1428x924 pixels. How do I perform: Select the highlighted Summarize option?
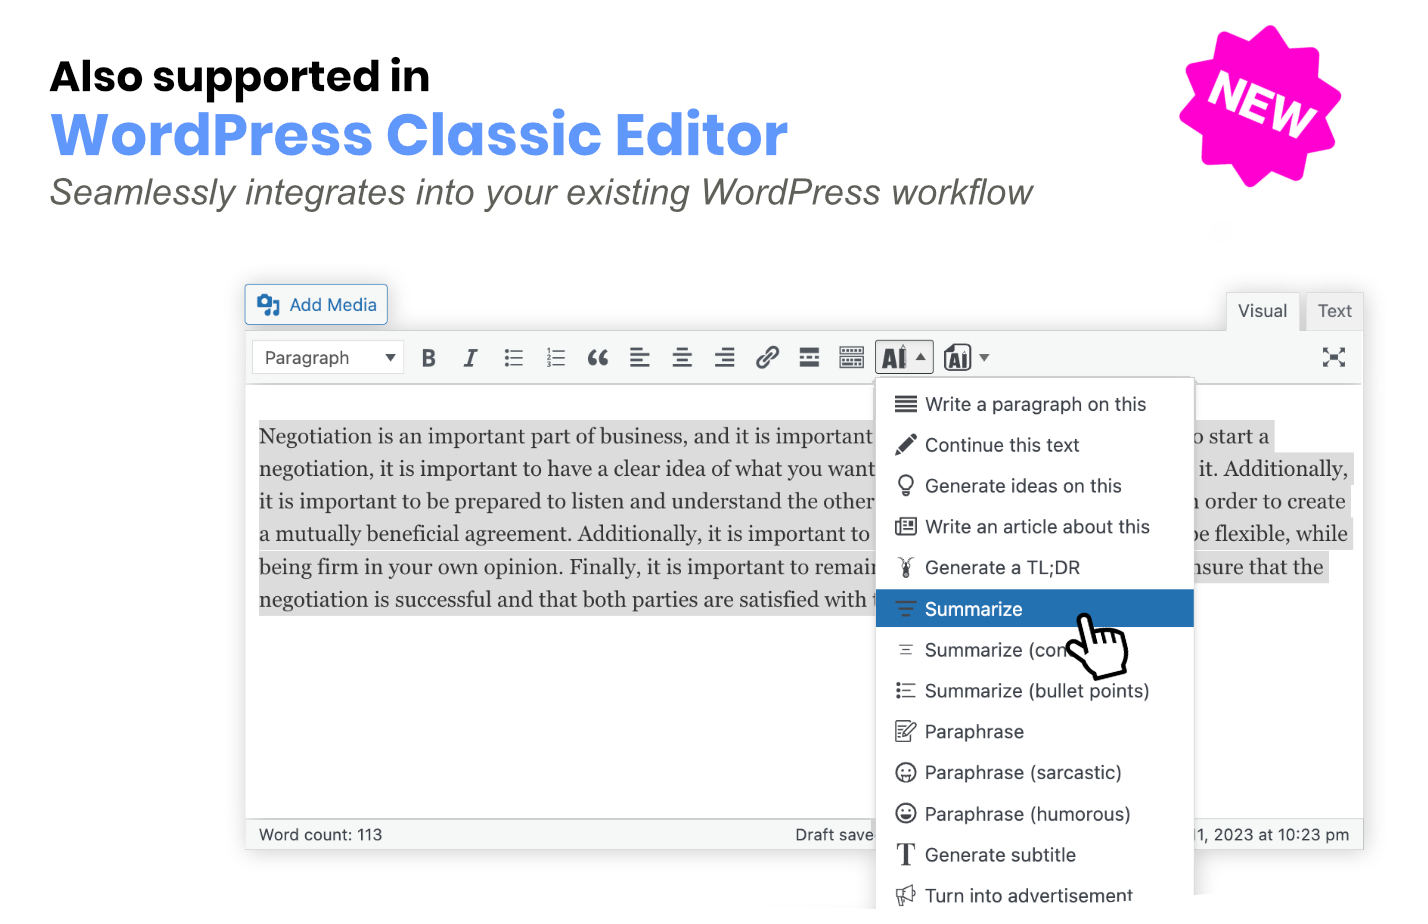tap(1035, 609)
